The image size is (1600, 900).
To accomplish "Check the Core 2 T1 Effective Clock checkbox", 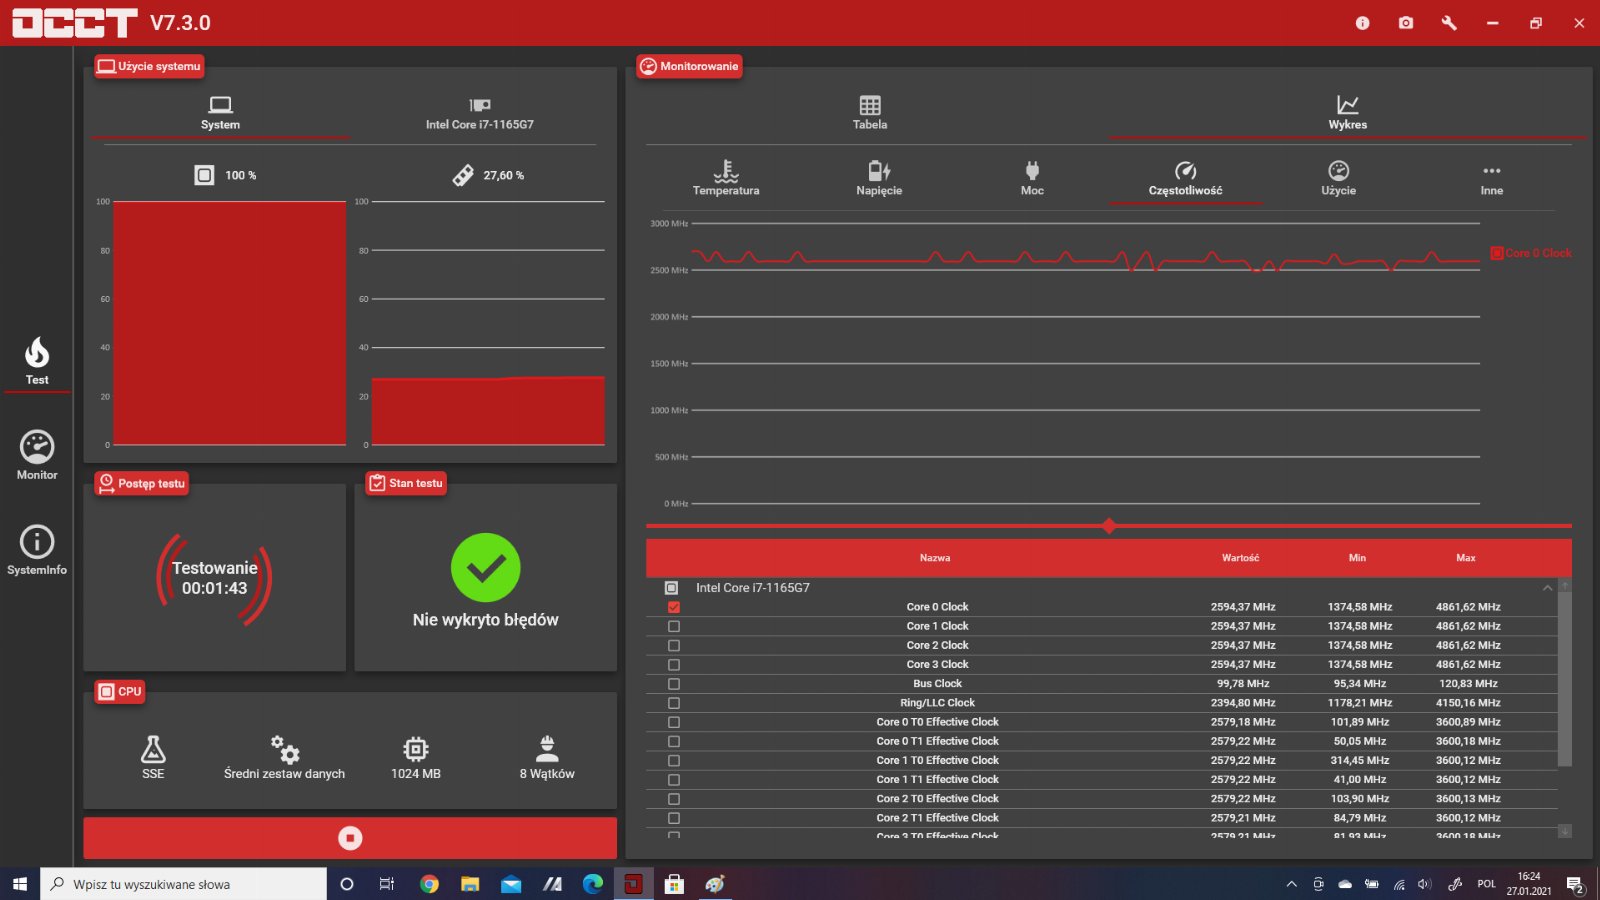I will [x=673, y=818].
